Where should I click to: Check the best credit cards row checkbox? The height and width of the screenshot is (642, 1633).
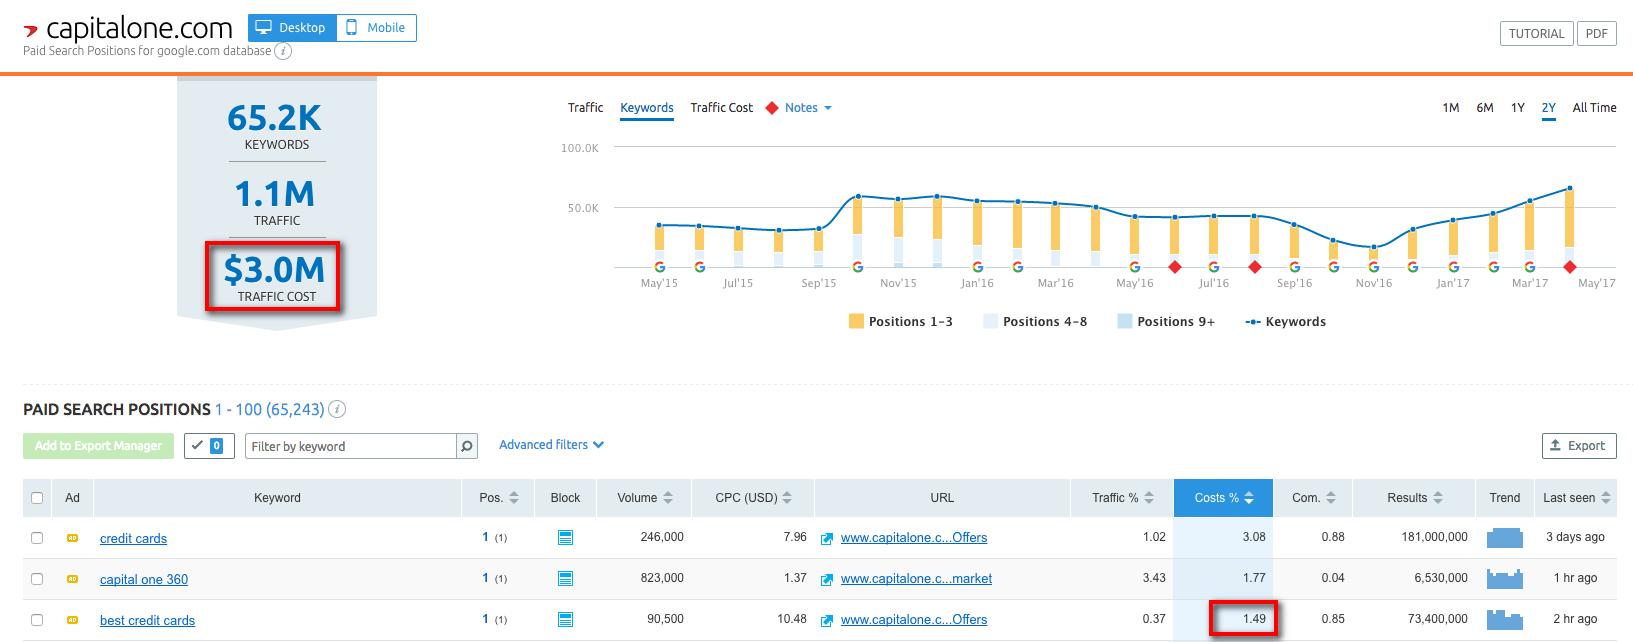pos(37,620)
